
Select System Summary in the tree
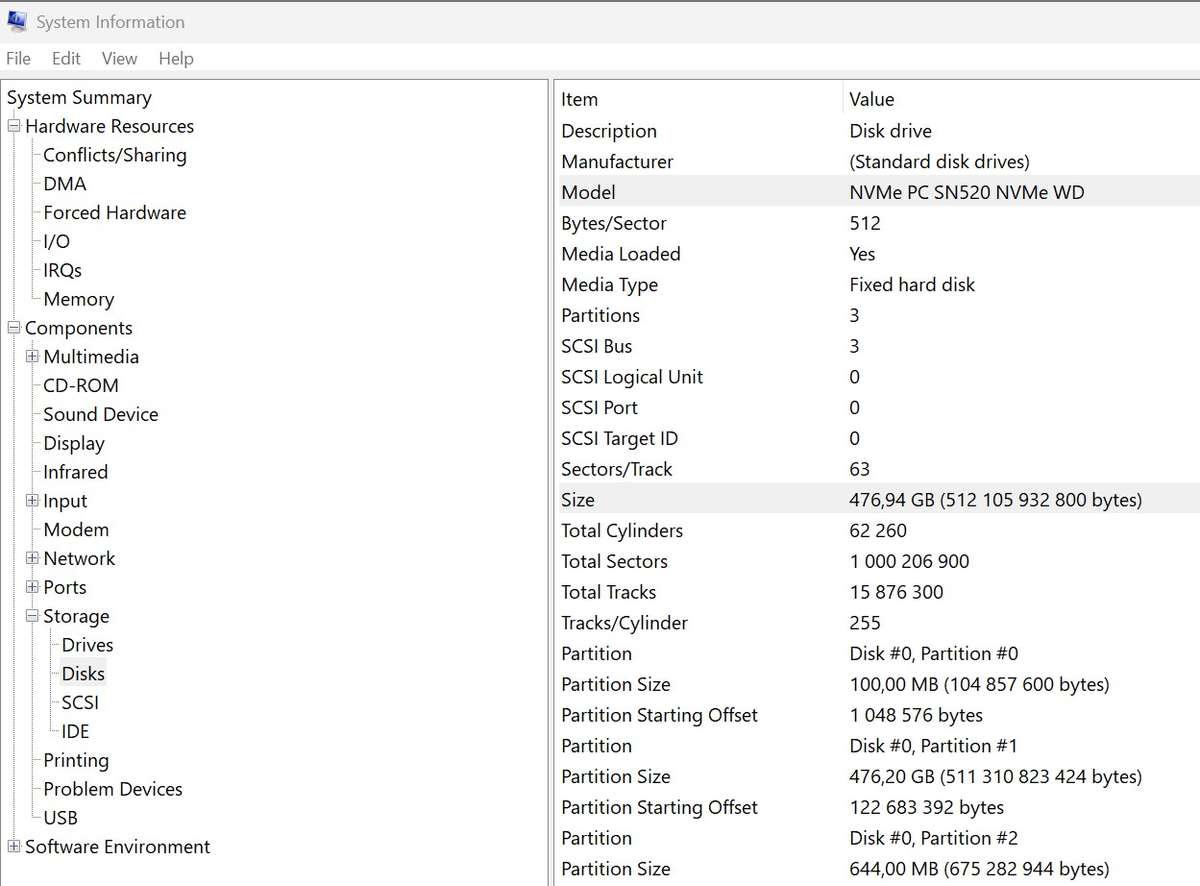(x=79, y=98)
